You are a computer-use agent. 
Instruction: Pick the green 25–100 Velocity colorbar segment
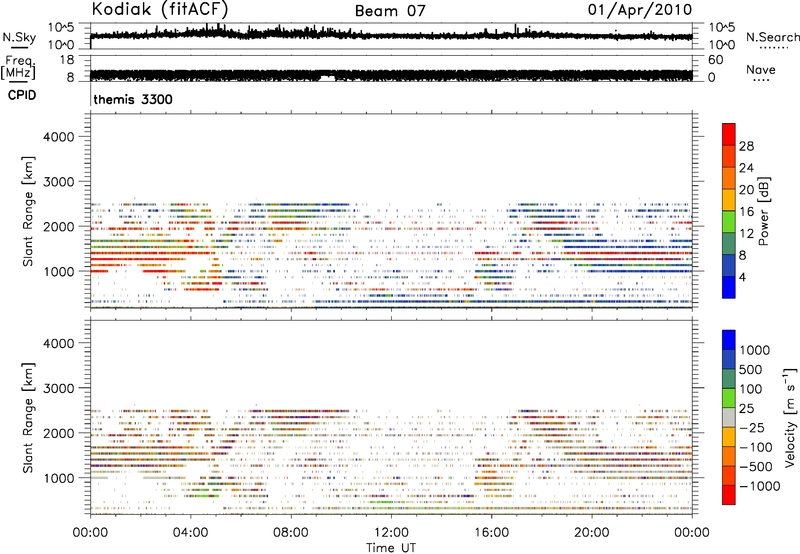tap(729, 398)
